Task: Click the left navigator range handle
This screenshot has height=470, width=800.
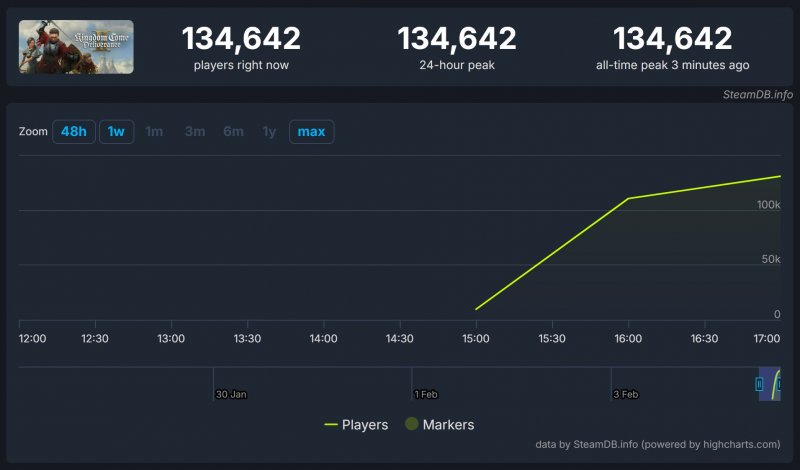Action: pos(759,384)
